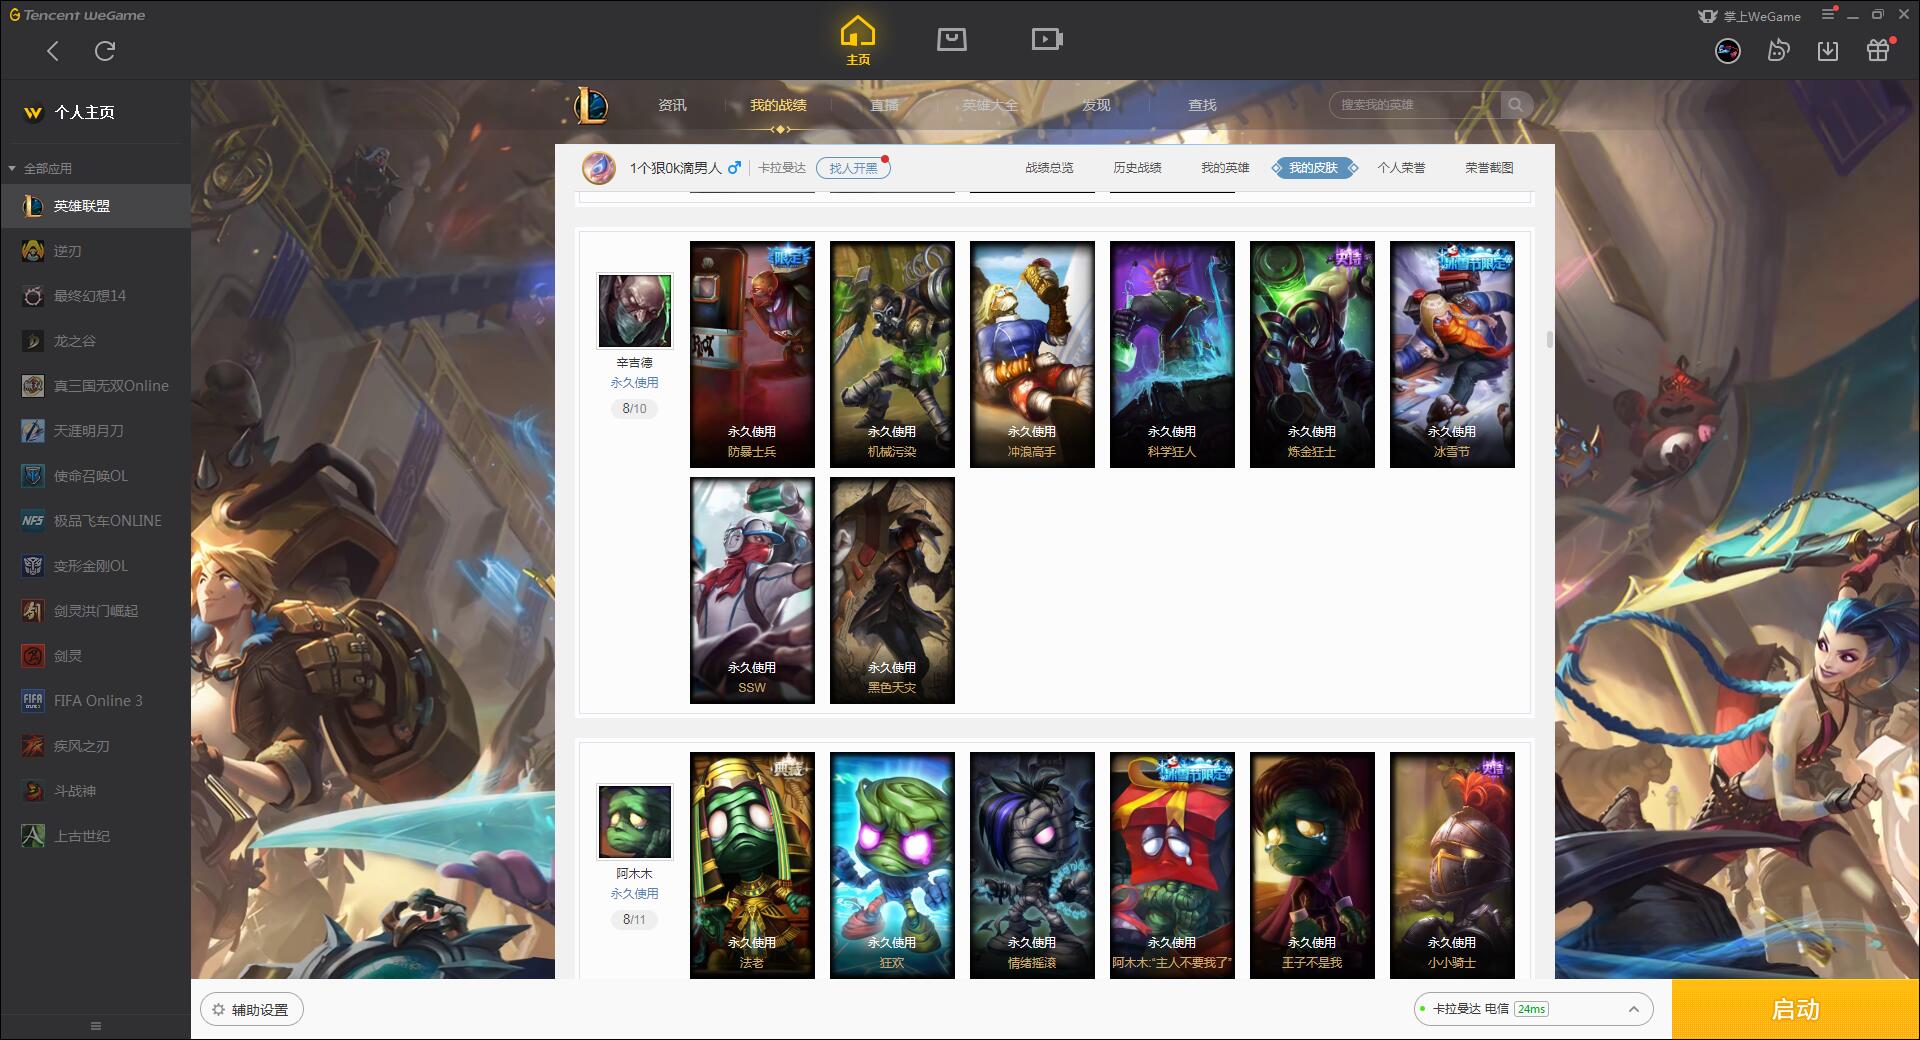Click the download manager icon

point(1828,51)
